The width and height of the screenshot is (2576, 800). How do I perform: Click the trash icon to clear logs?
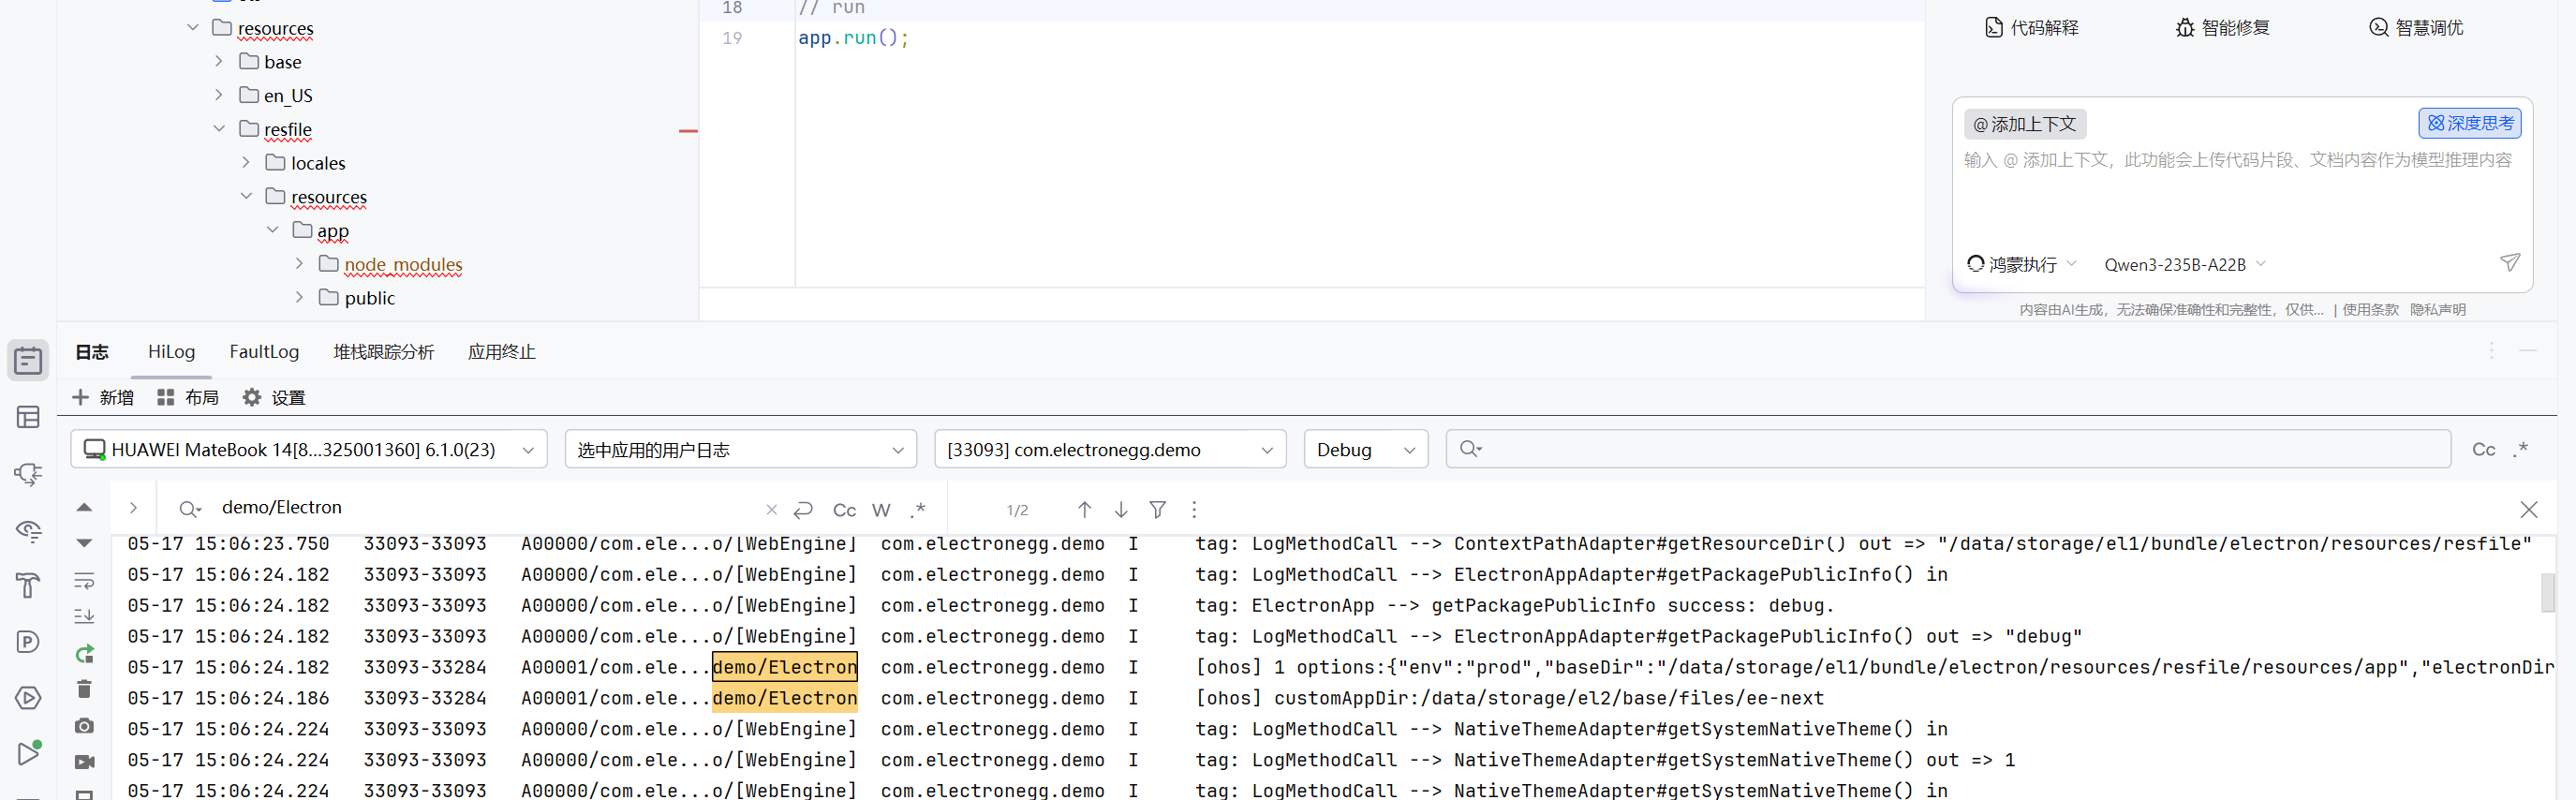(85, 689)
